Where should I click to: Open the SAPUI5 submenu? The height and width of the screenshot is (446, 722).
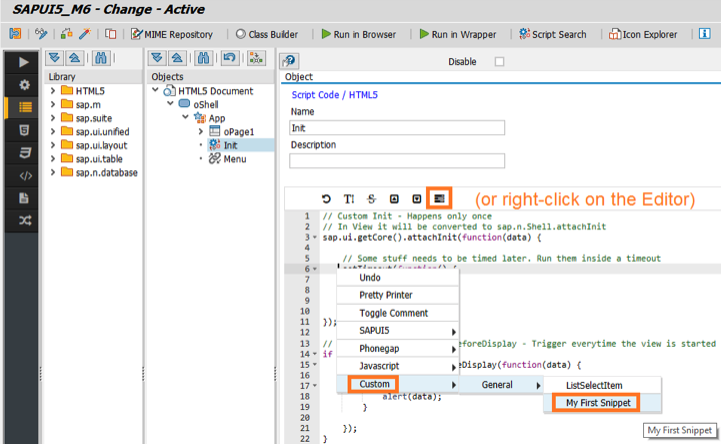pos(398,330)
